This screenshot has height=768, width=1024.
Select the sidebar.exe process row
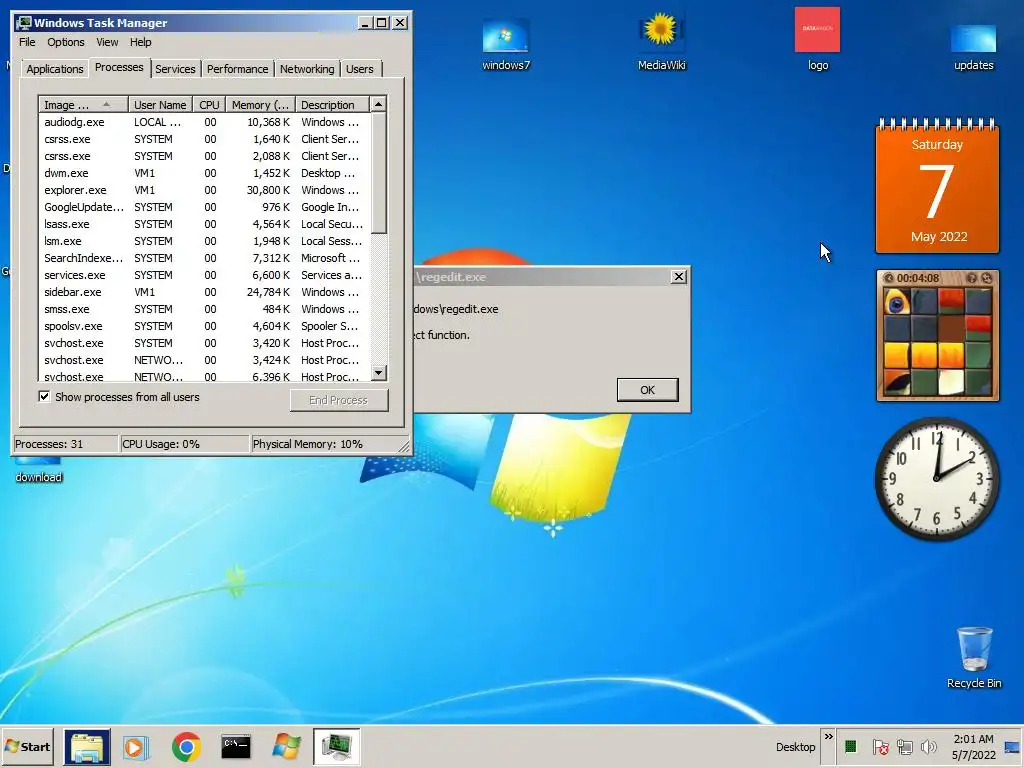coord(204,292)
